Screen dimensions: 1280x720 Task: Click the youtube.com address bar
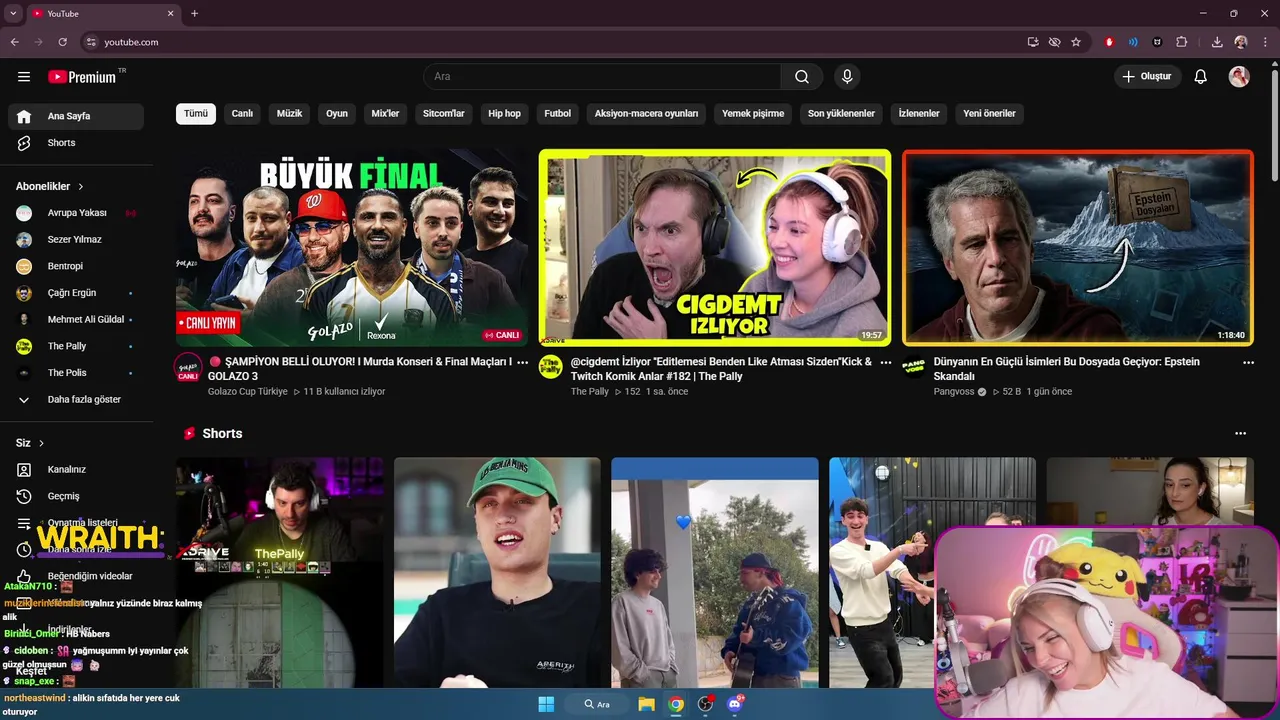(552, 42)
